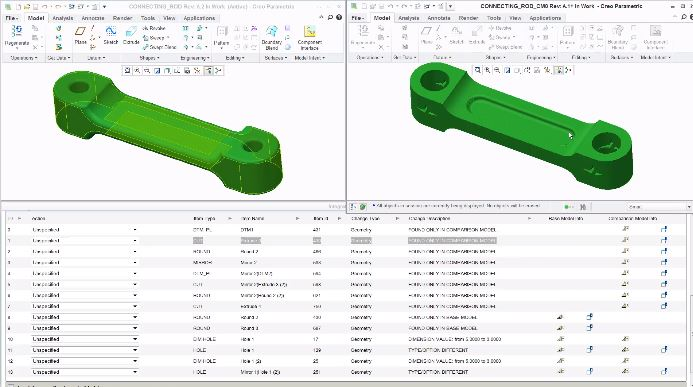The width and height of the screenshot is (693, 387).
Task: Start the Sketch tool in left window
Action: [110, 35]
